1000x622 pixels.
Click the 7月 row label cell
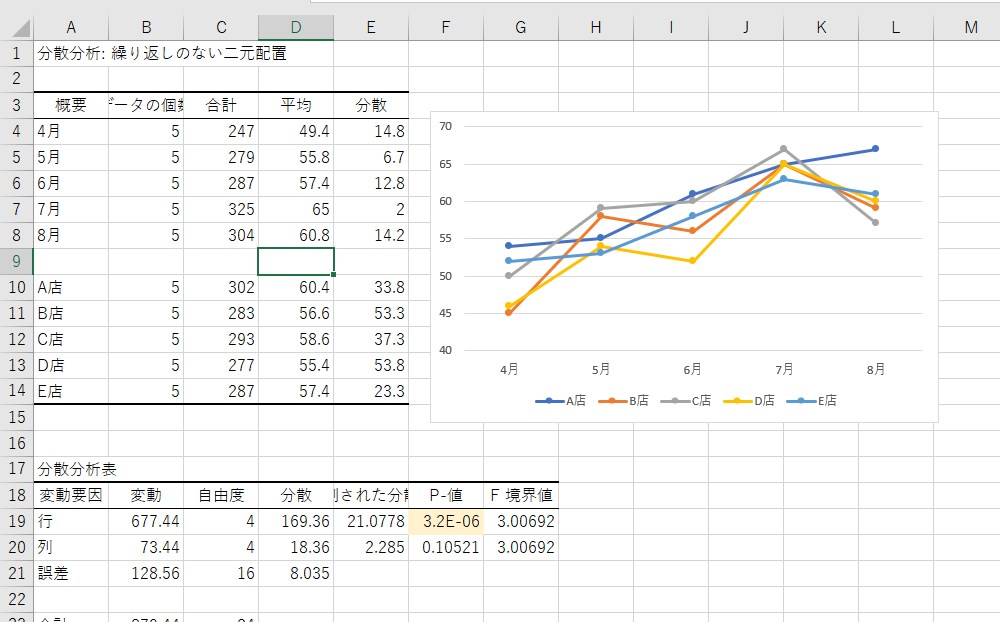point(71,209)
